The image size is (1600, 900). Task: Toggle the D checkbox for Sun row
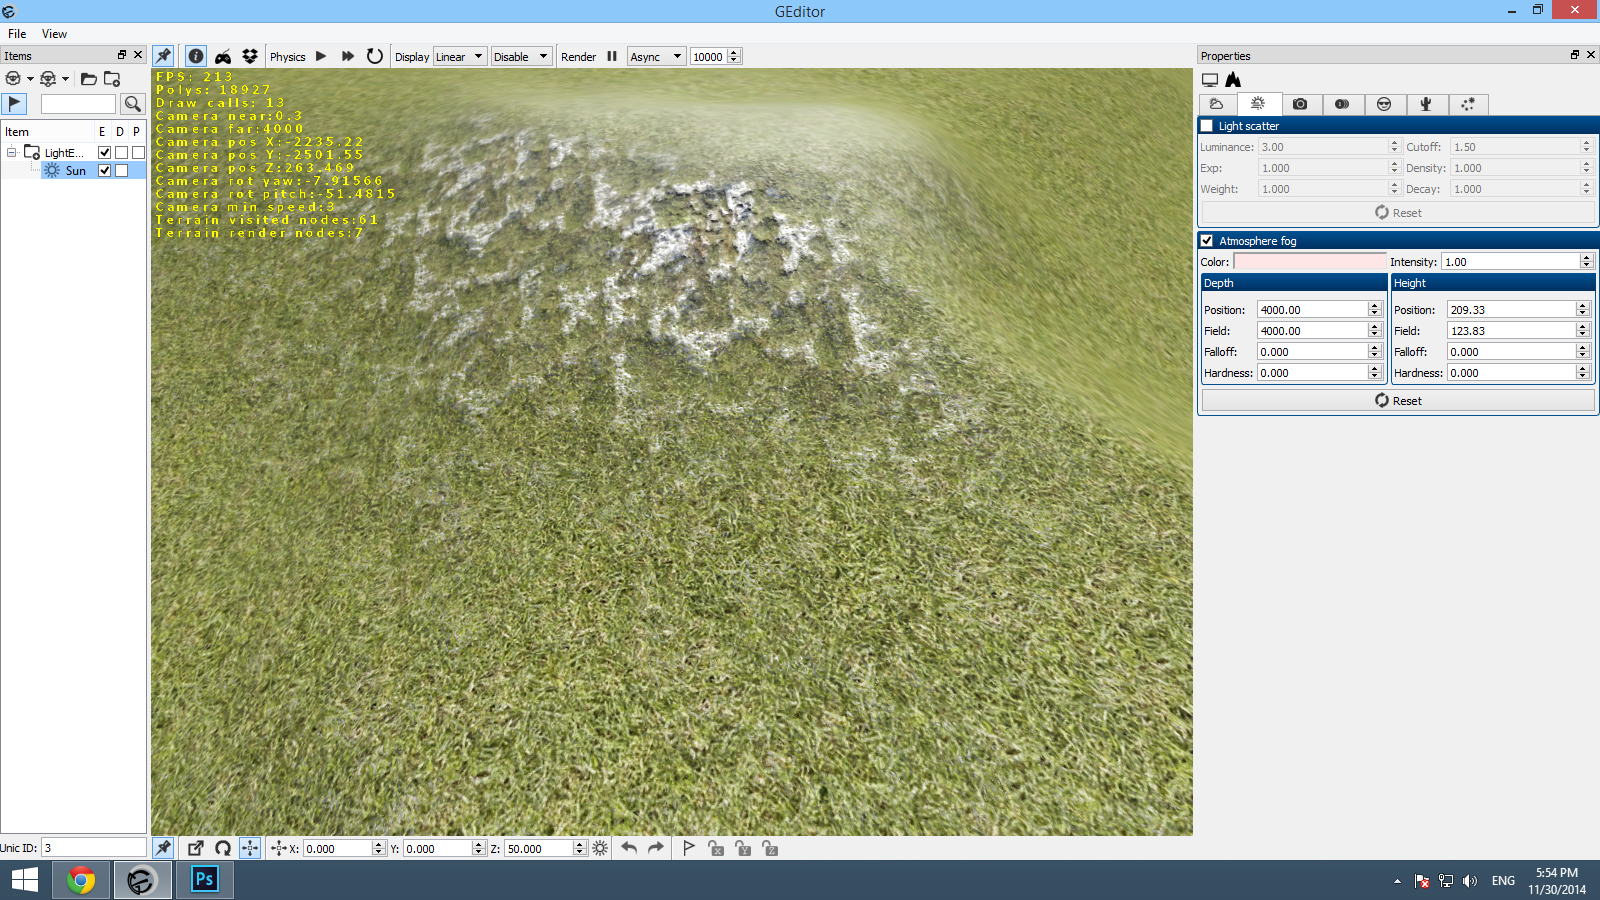point(121,171)
